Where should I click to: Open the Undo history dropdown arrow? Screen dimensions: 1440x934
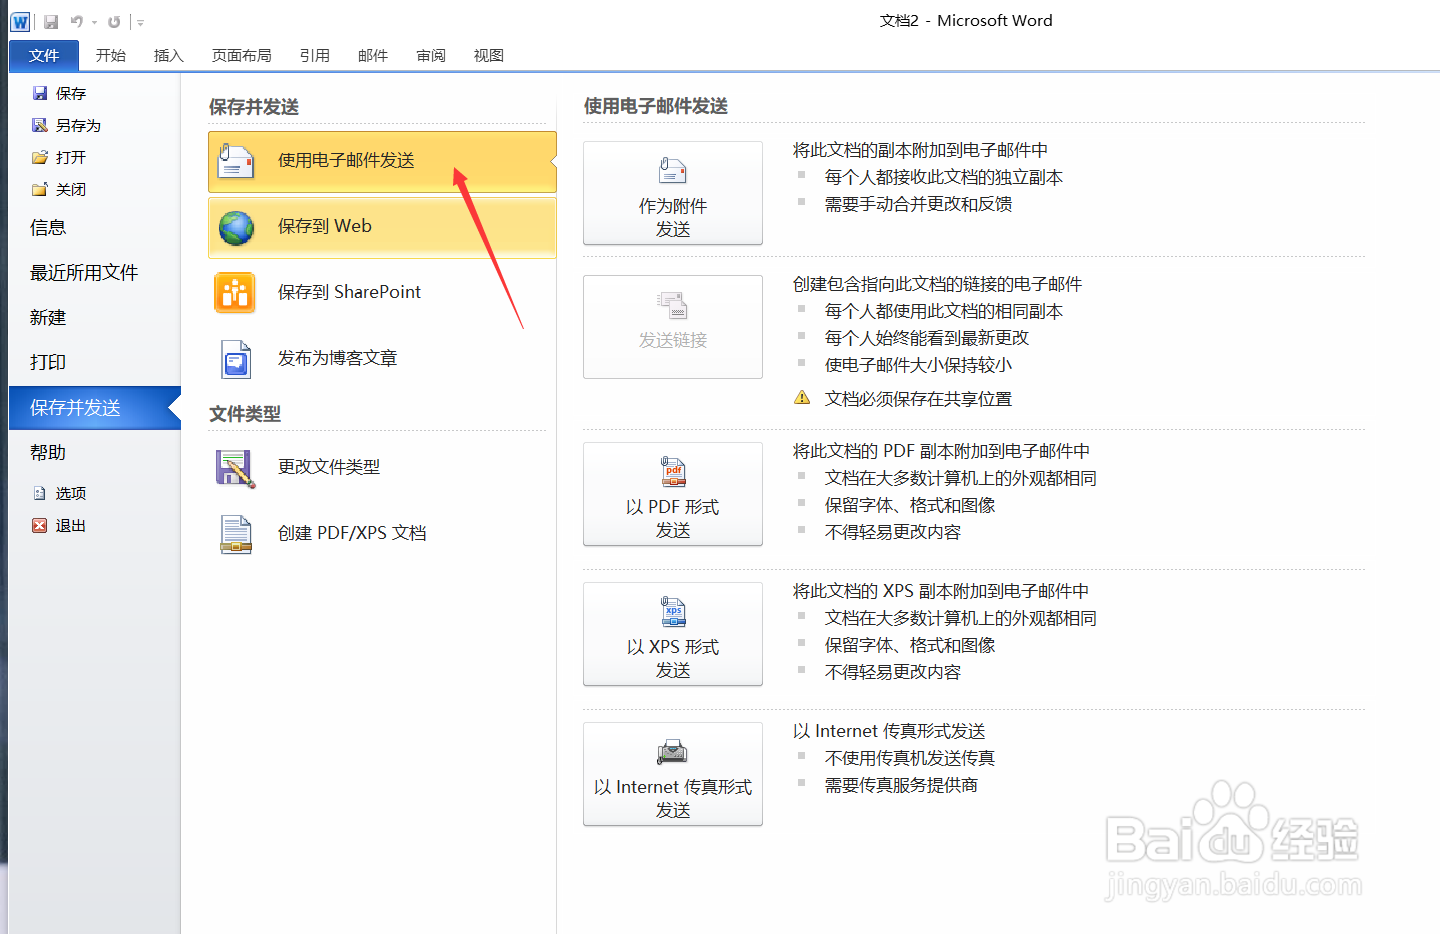coord(95,22)
